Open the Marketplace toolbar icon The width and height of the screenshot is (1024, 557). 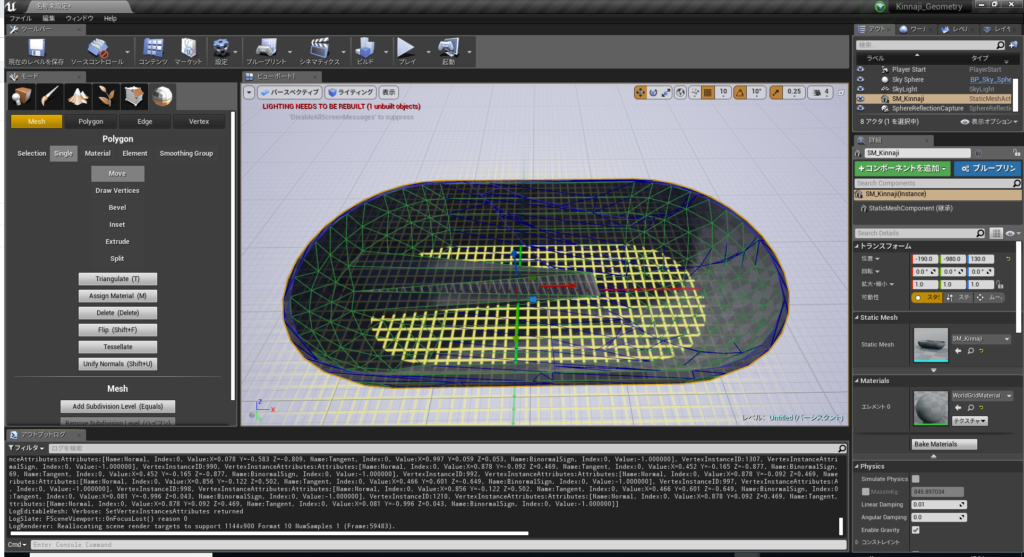(188, 46)
